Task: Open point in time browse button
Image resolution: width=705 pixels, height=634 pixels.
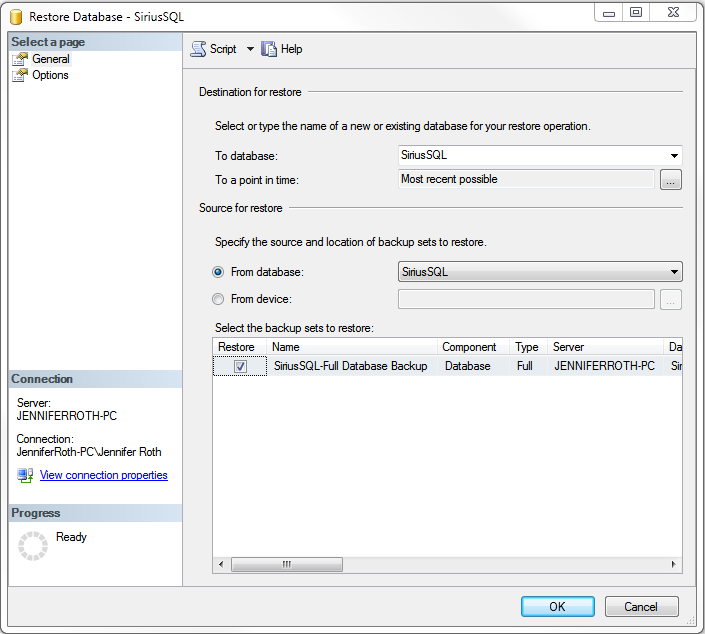Action: coord(670,180)
